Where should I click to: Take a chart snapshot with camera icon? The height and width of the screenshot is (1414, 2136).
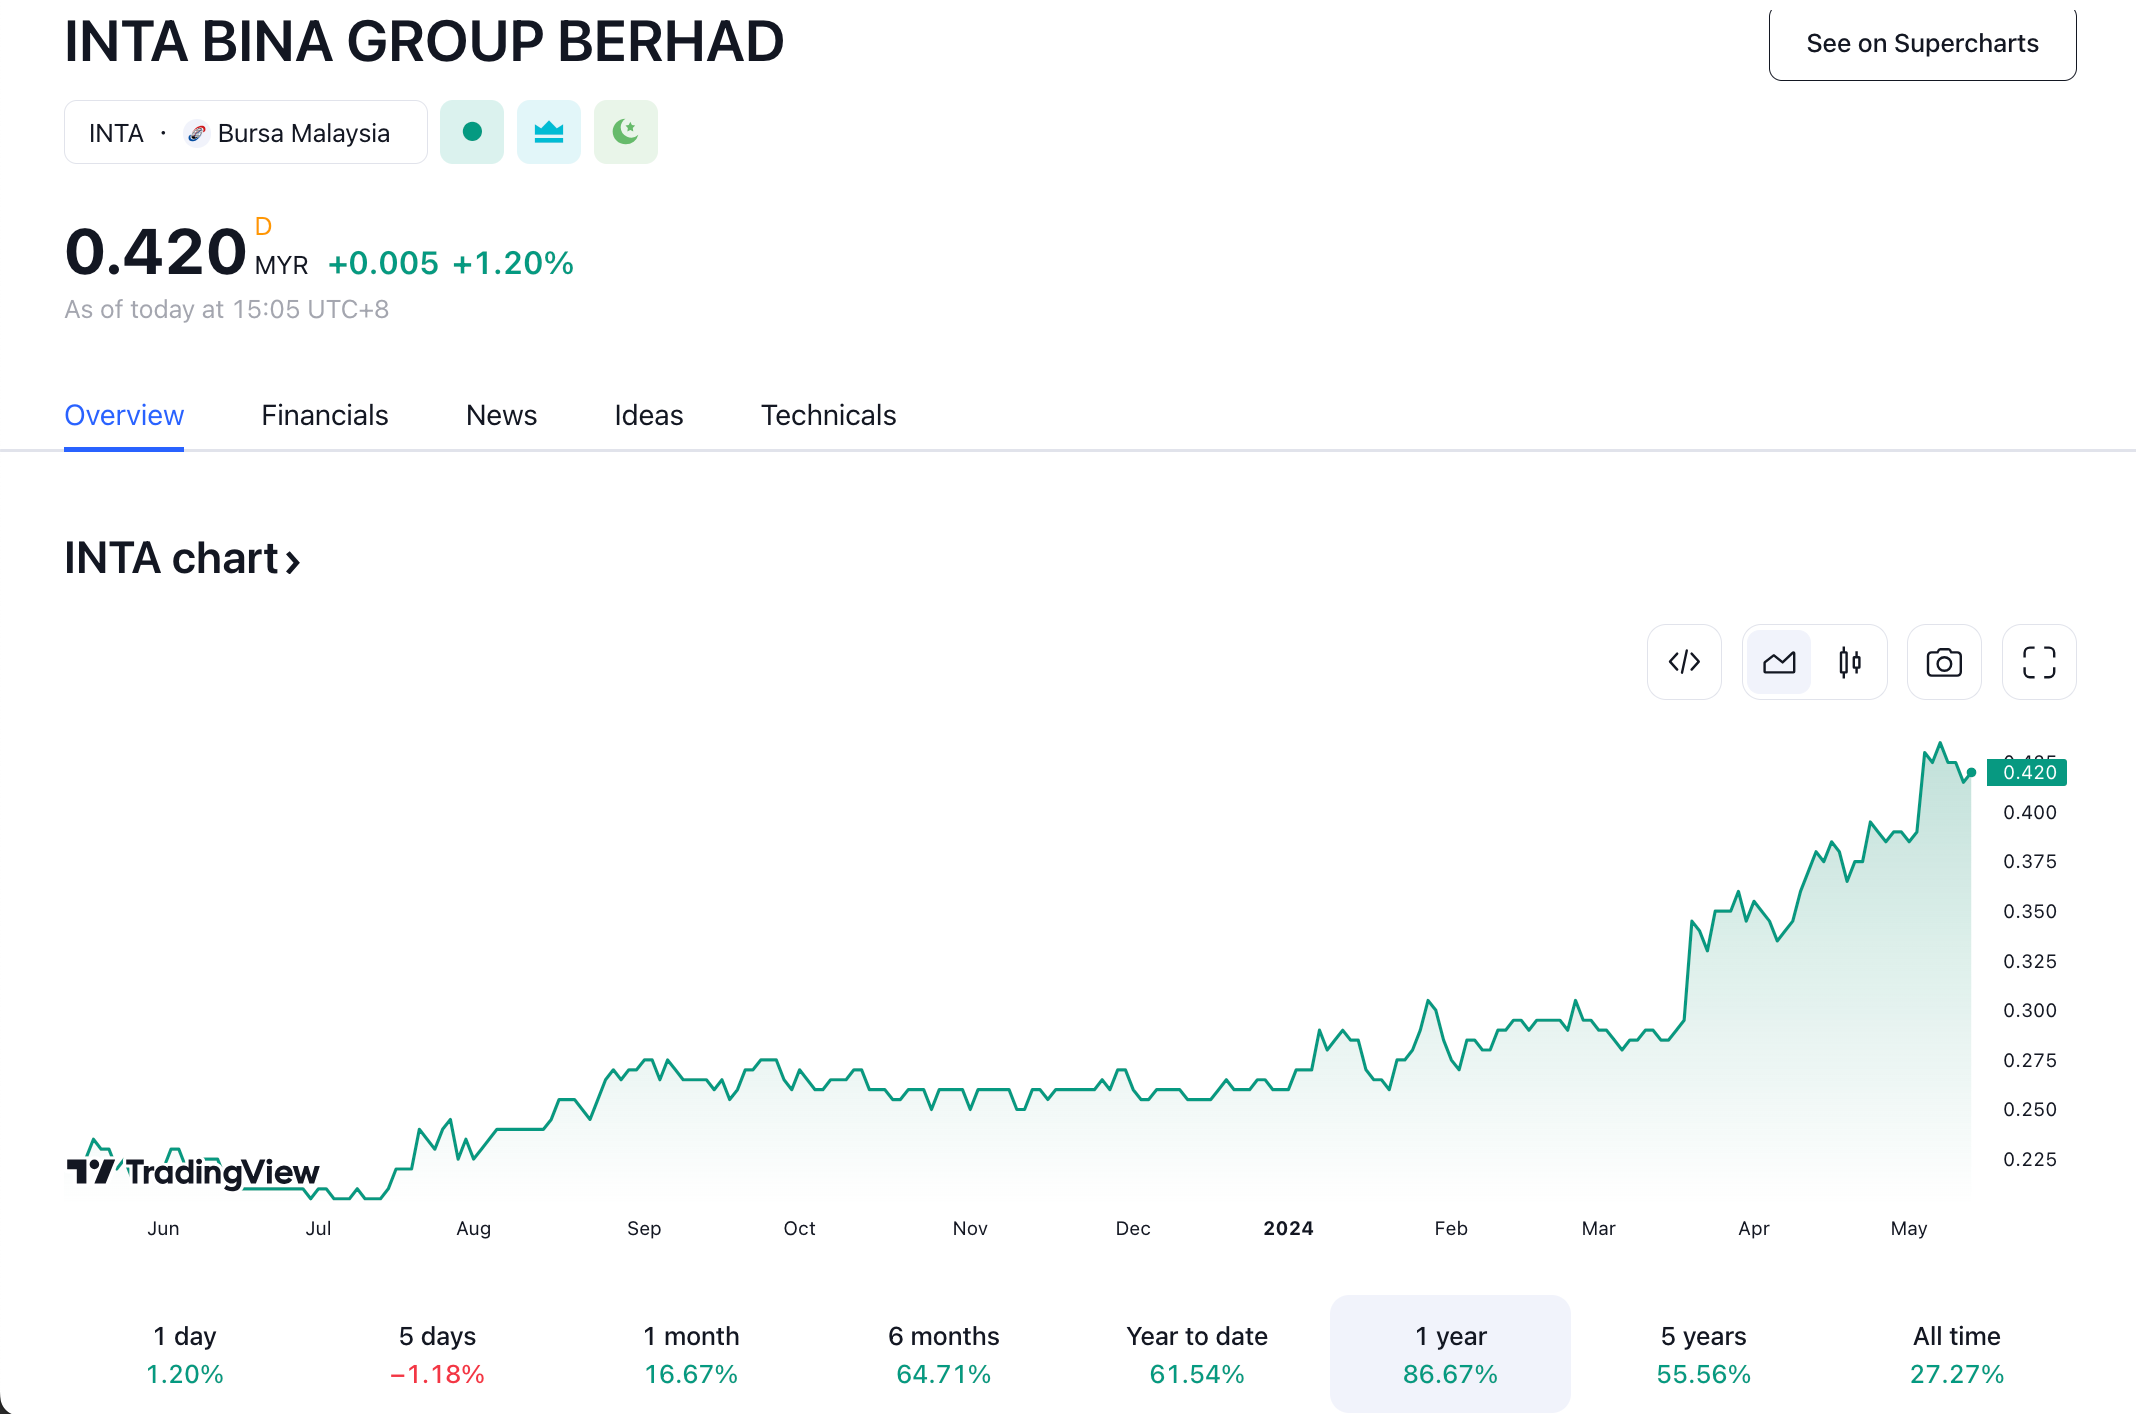point(1944,662)
